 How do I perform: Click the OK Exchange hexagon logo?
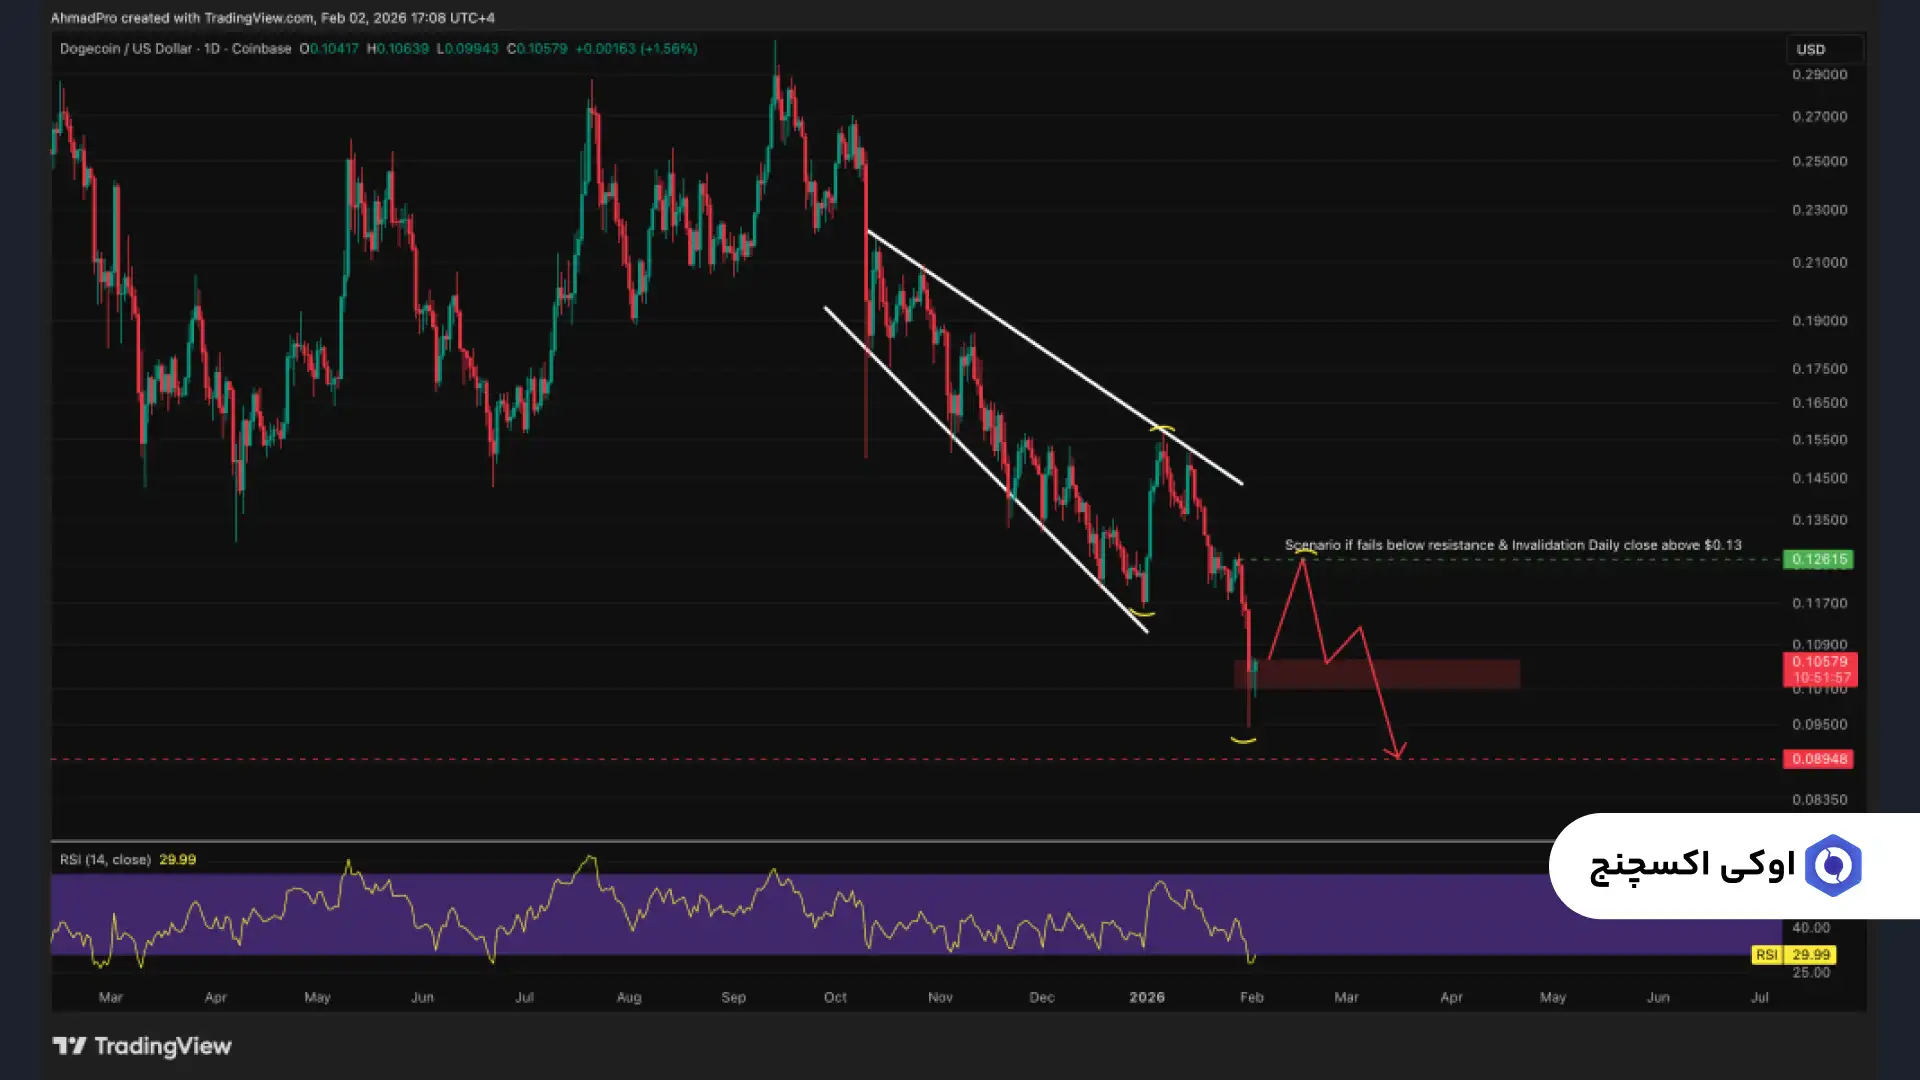[1832, 865]
